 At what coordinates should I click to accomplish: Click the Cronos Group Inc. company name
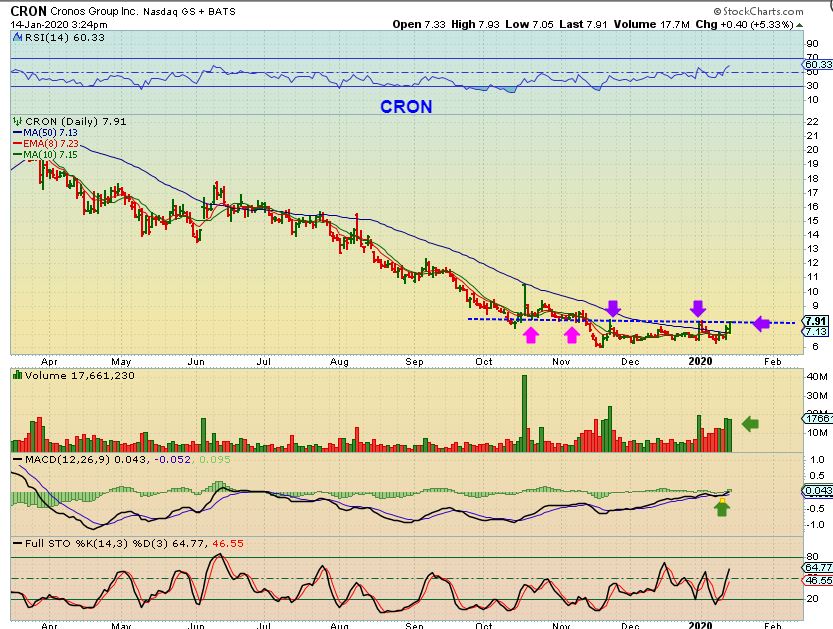94,11
